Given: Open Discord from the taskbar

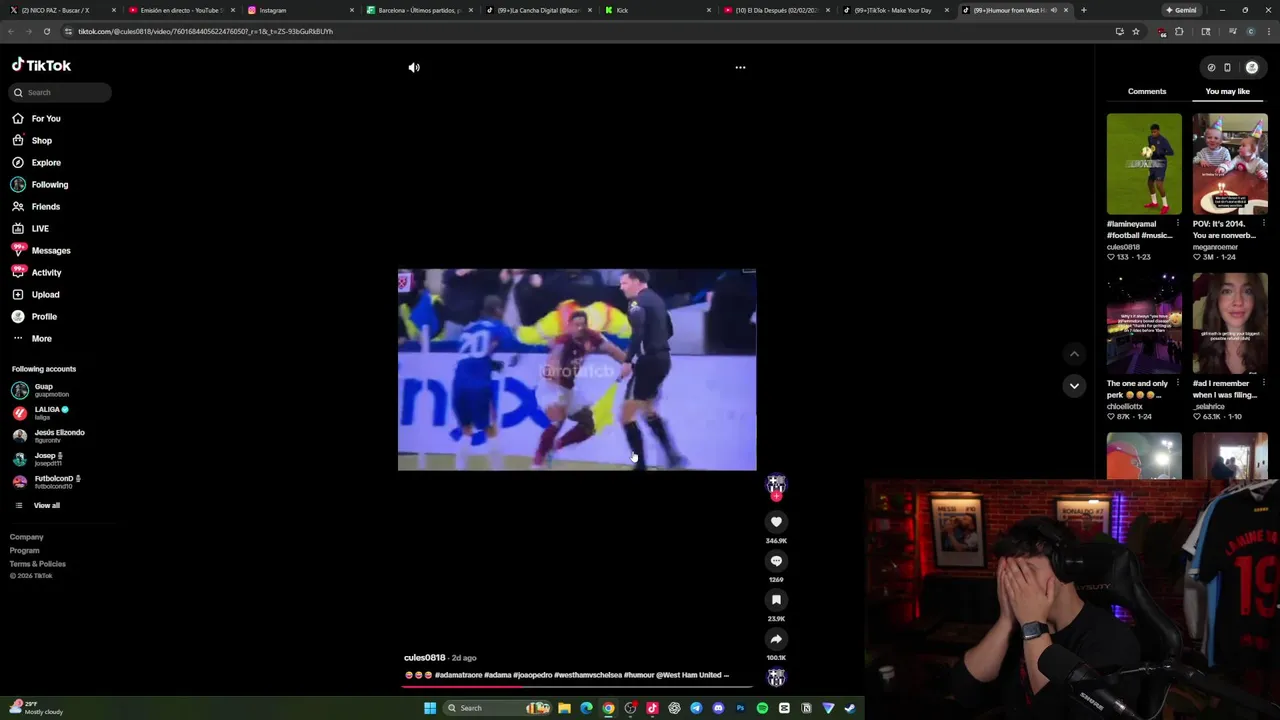Looking at the screenshot, I should (x=718, y=708).
